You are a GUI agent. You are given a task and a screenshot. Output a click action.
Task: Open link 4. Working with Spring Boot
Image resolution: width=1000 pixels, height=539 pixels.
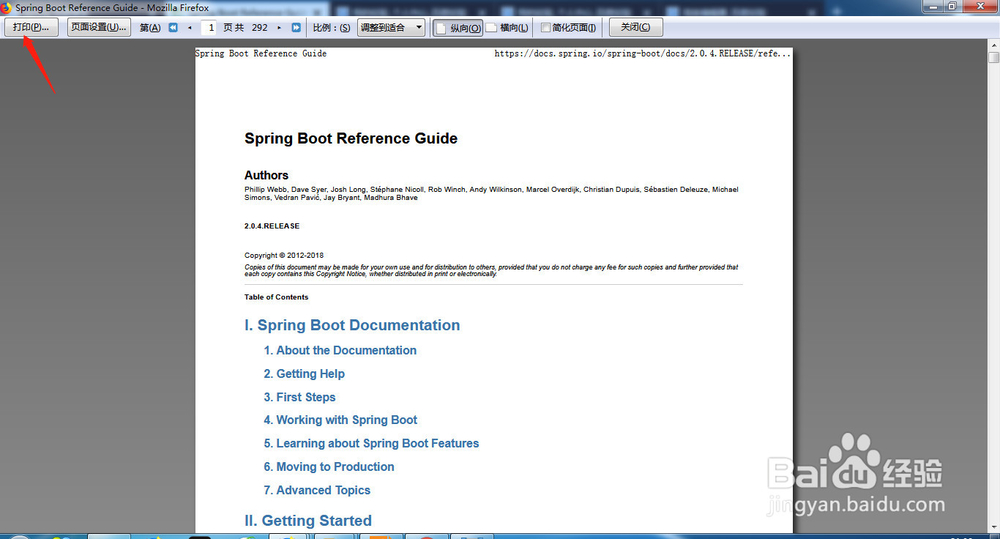[341, 420]
